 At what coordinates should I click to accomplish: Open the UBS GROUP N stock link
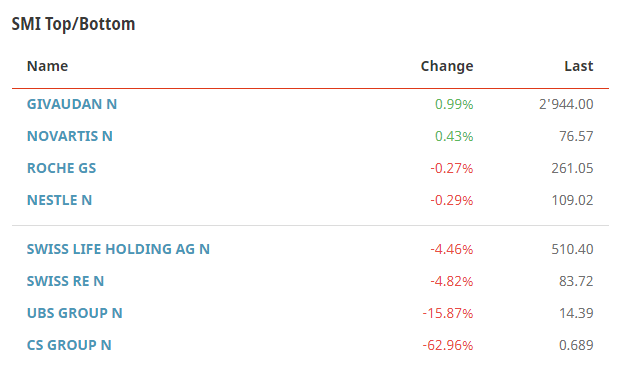[75, 313]
